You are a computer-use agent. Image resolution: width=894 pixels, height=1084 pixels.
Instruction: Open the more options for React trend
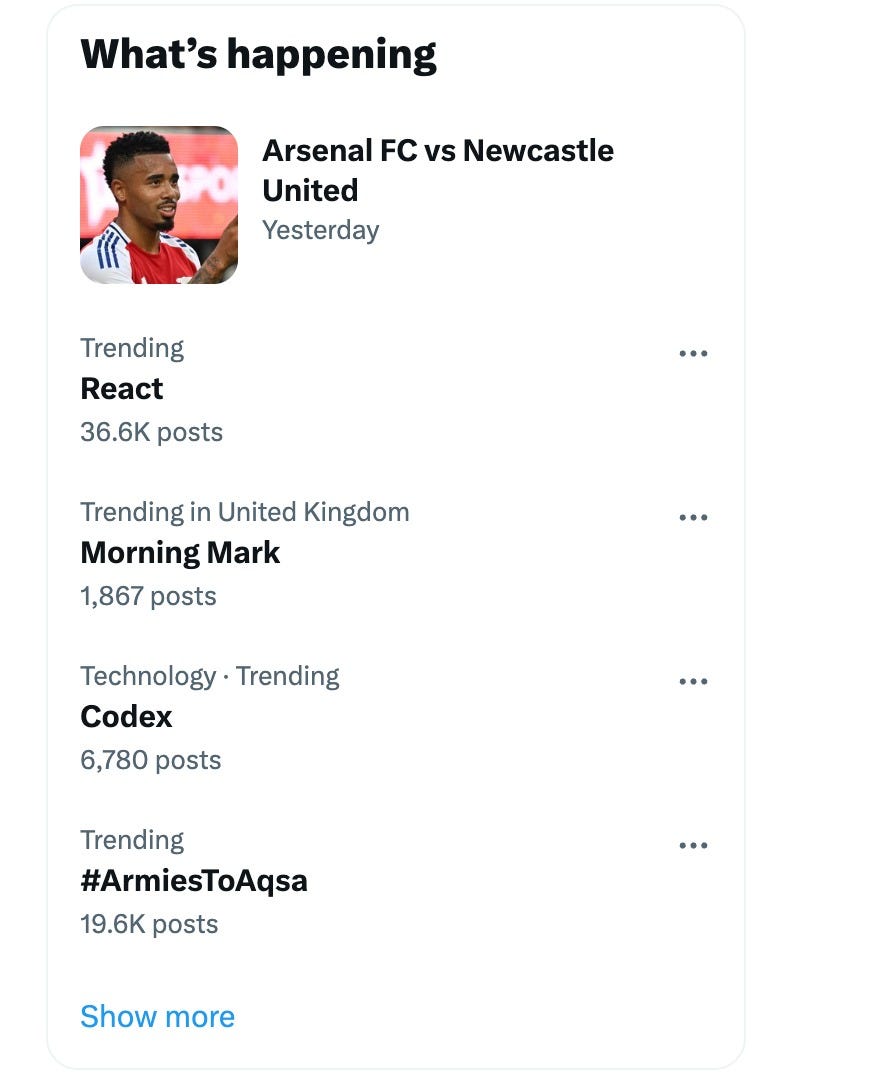[x=693, y=354]
